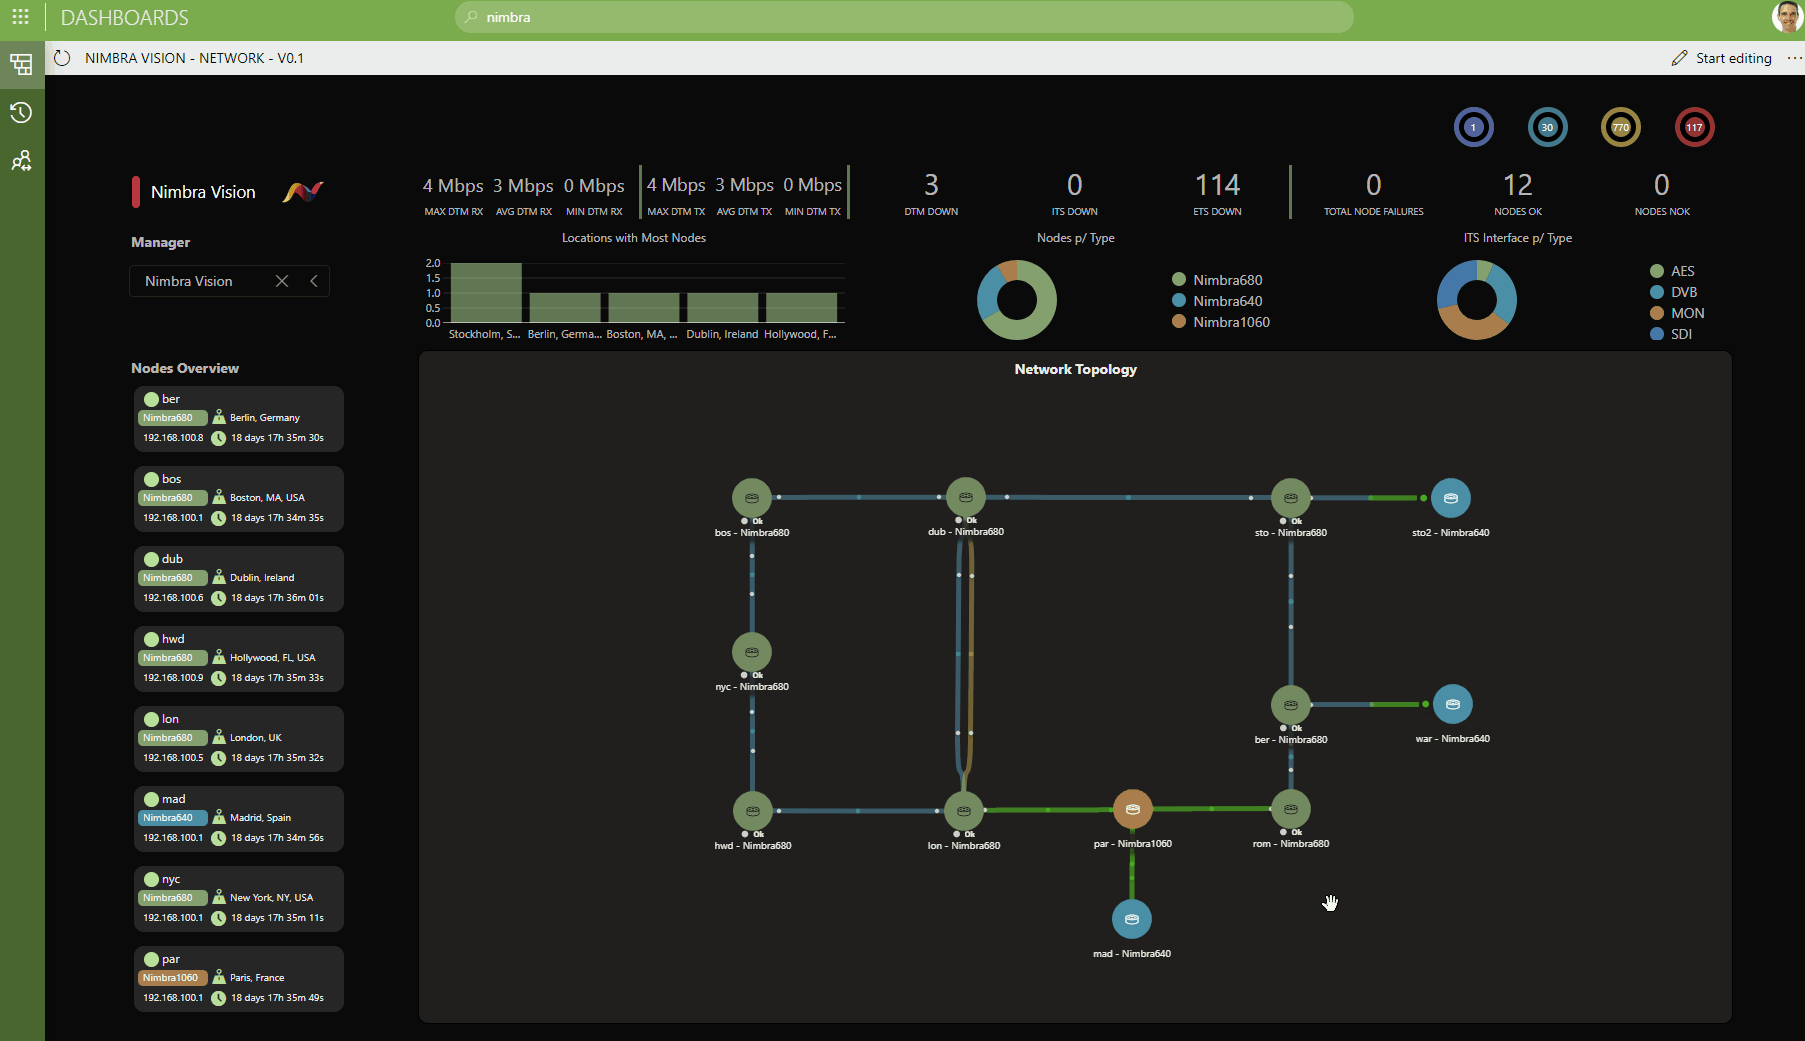Click the DTM DOWN value 3
This screenshot has width=1805, height=1041.
tap(931, 185)
